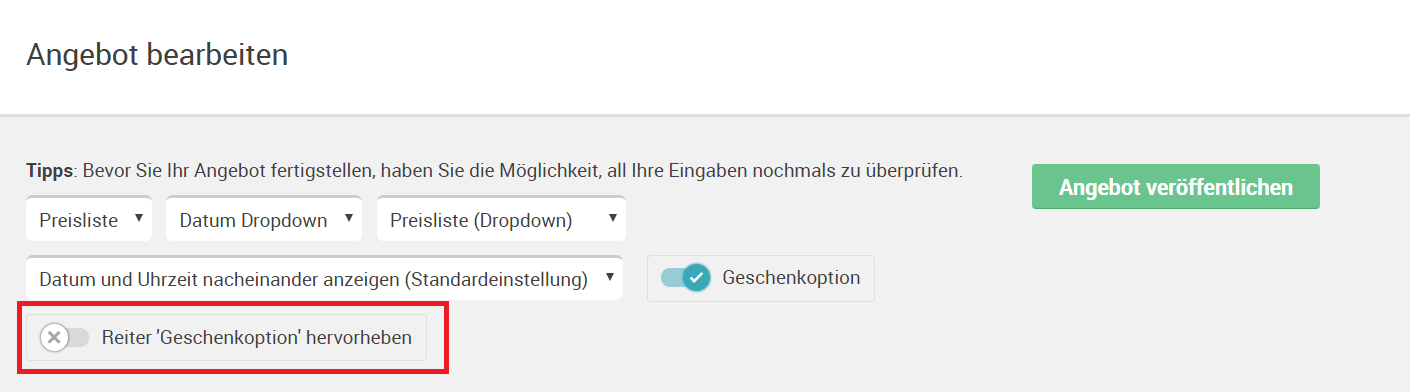Open the Datum und Uhrzeit nacheinander anzeigen dropdown
This screenshot has width=1410, height=392.
325,279
